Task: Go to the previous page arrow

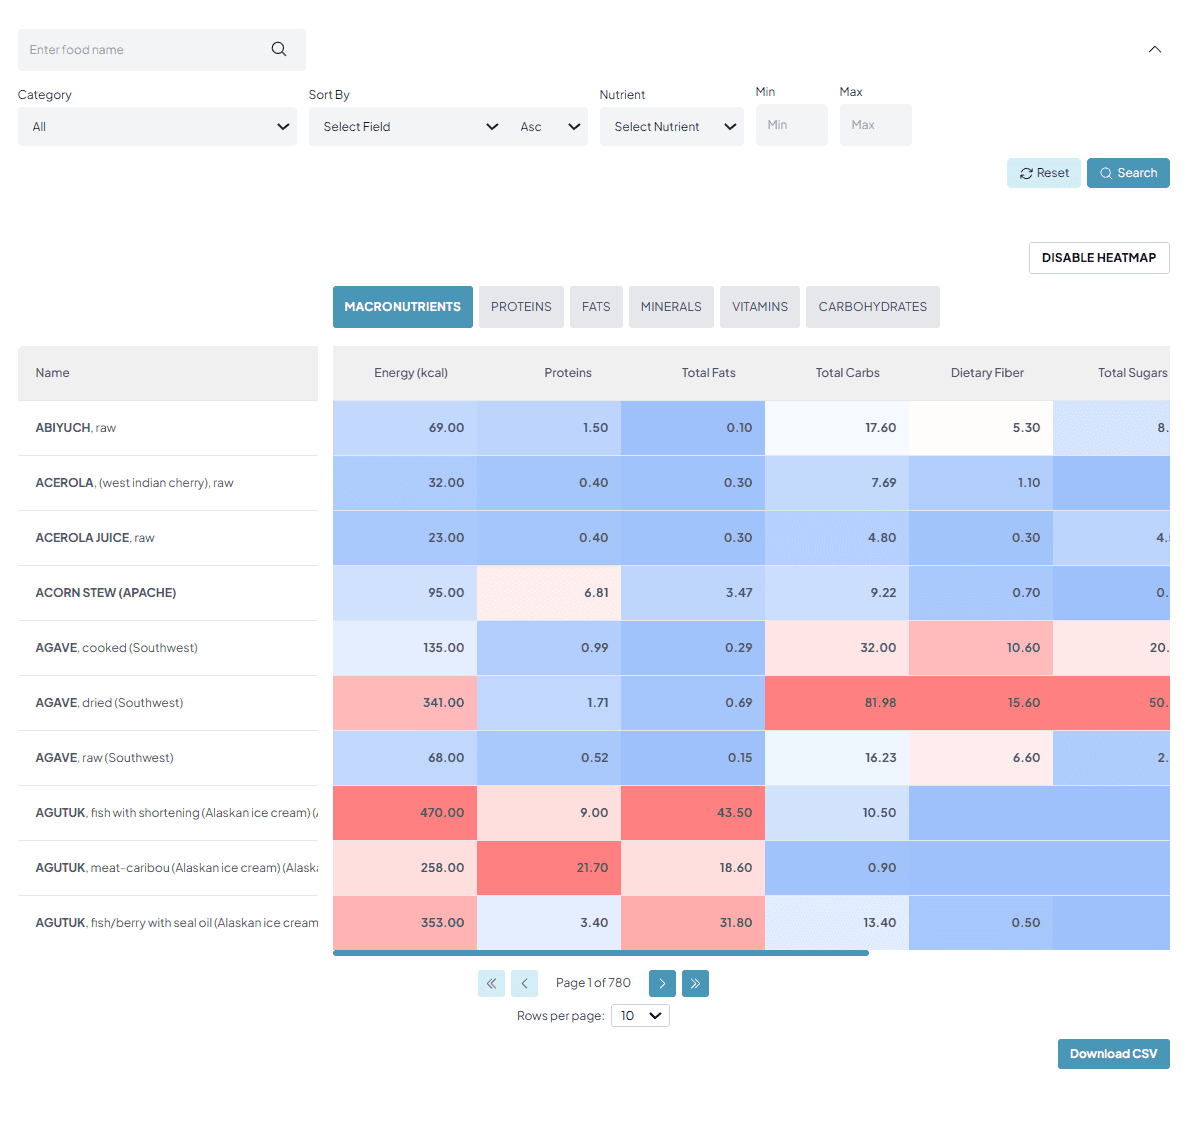Action: click(x=524, y=984)
